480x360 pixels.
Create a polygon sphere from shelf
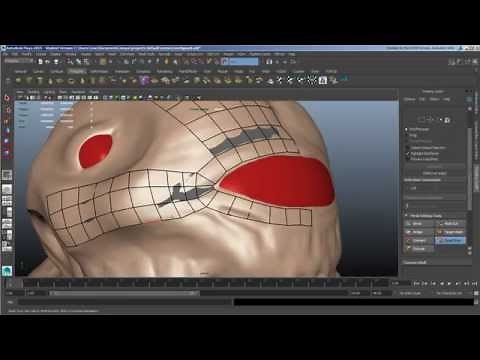[19, 80]
